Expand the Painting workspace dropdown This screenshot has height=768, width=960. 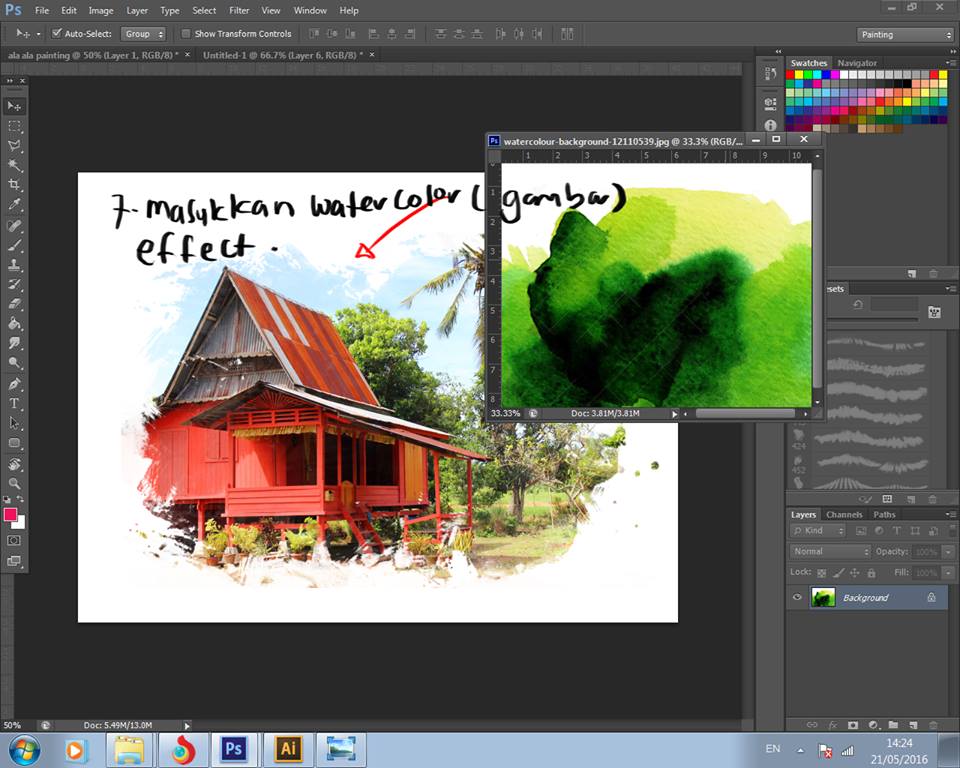[x=906, y=35]
